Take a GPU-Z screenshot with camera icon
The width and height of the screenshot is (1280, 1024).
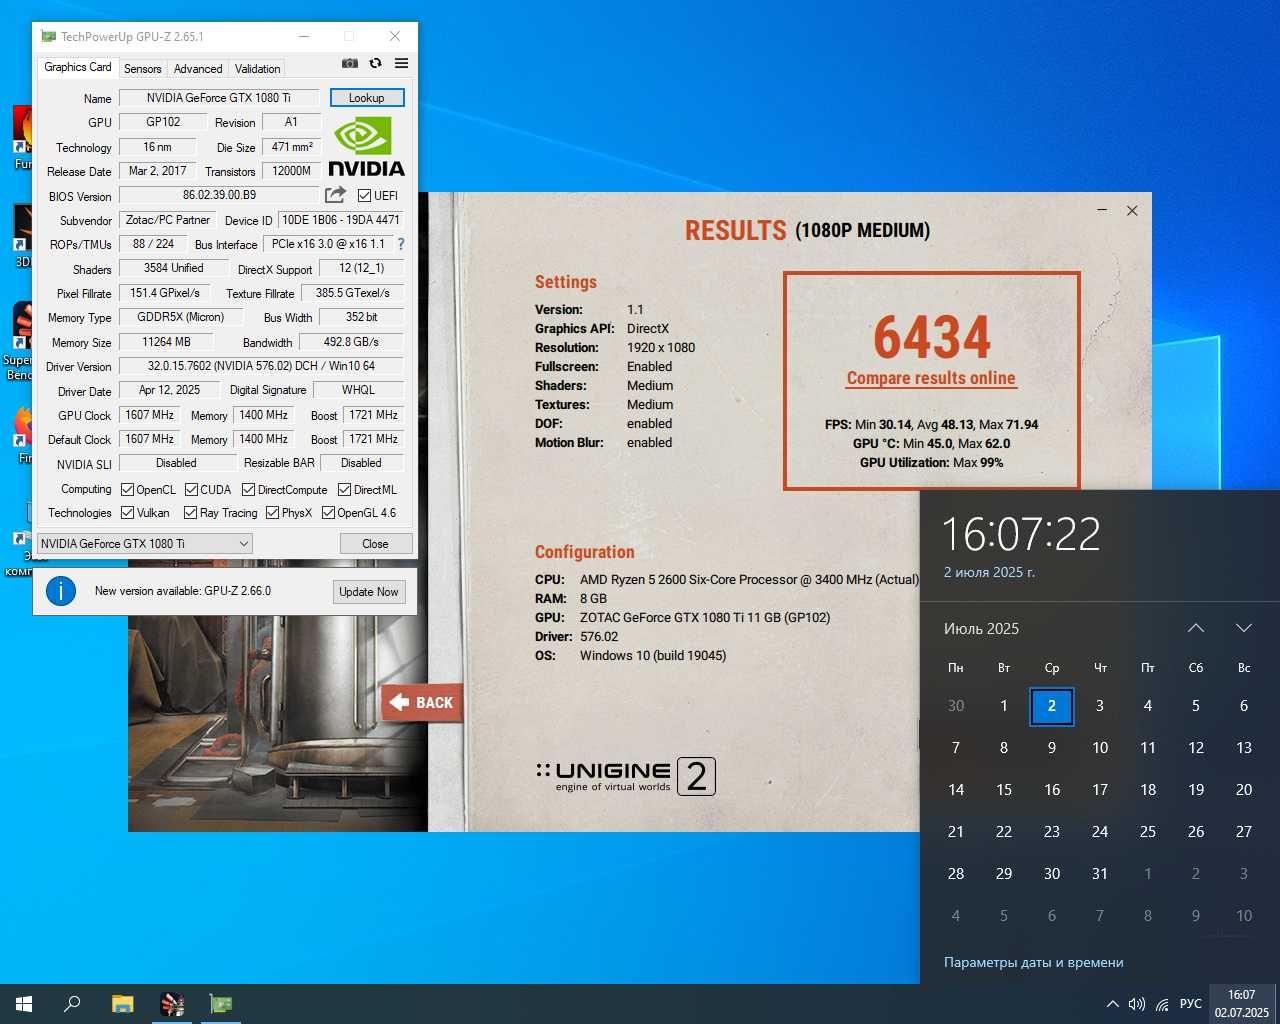click(350, 63)
